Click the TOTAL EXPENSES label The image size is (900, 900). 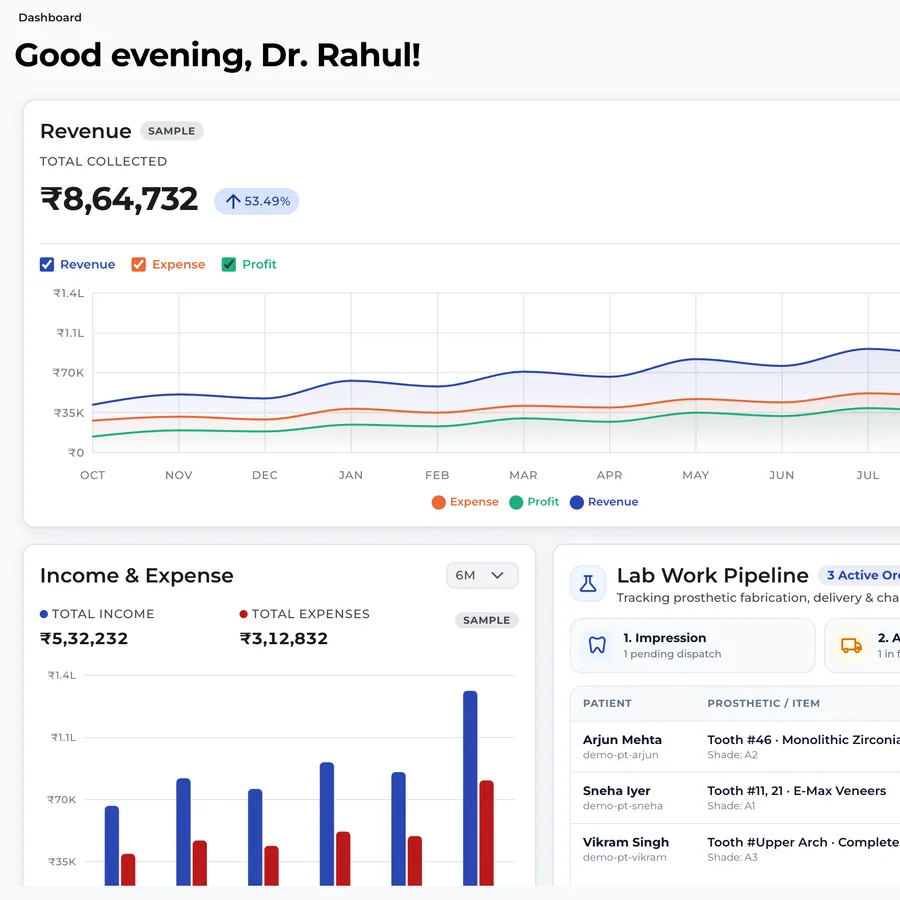coord(311,614)
